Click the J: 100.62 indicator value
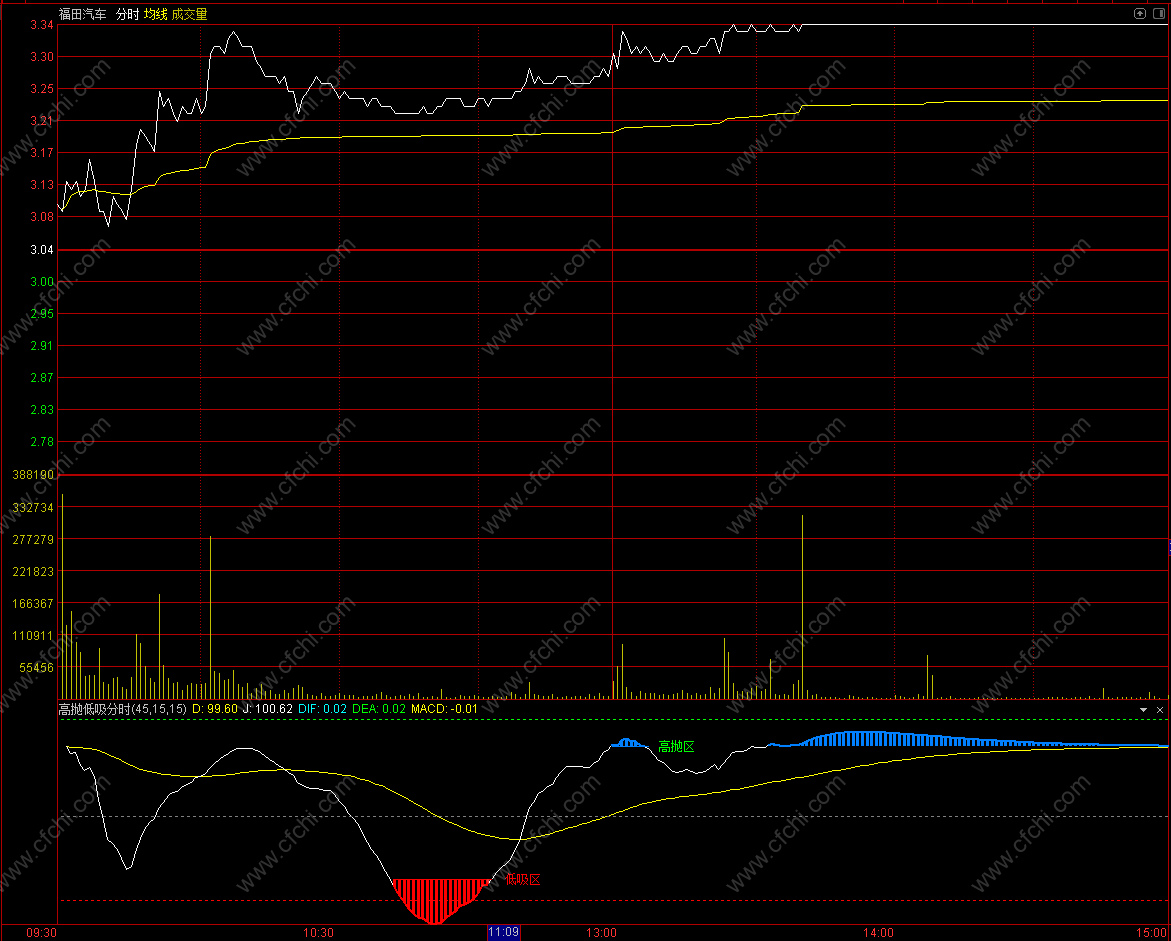The image size is (1171, 941). point(267,709)
